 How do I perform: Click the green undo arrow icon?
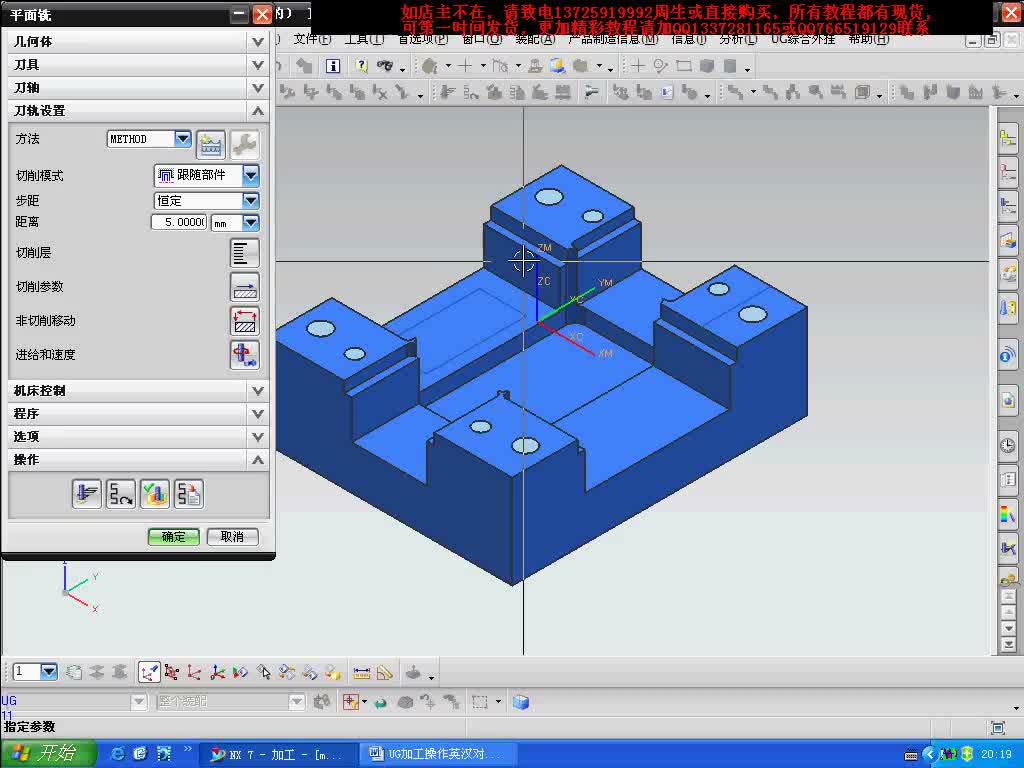pos(381,703)
